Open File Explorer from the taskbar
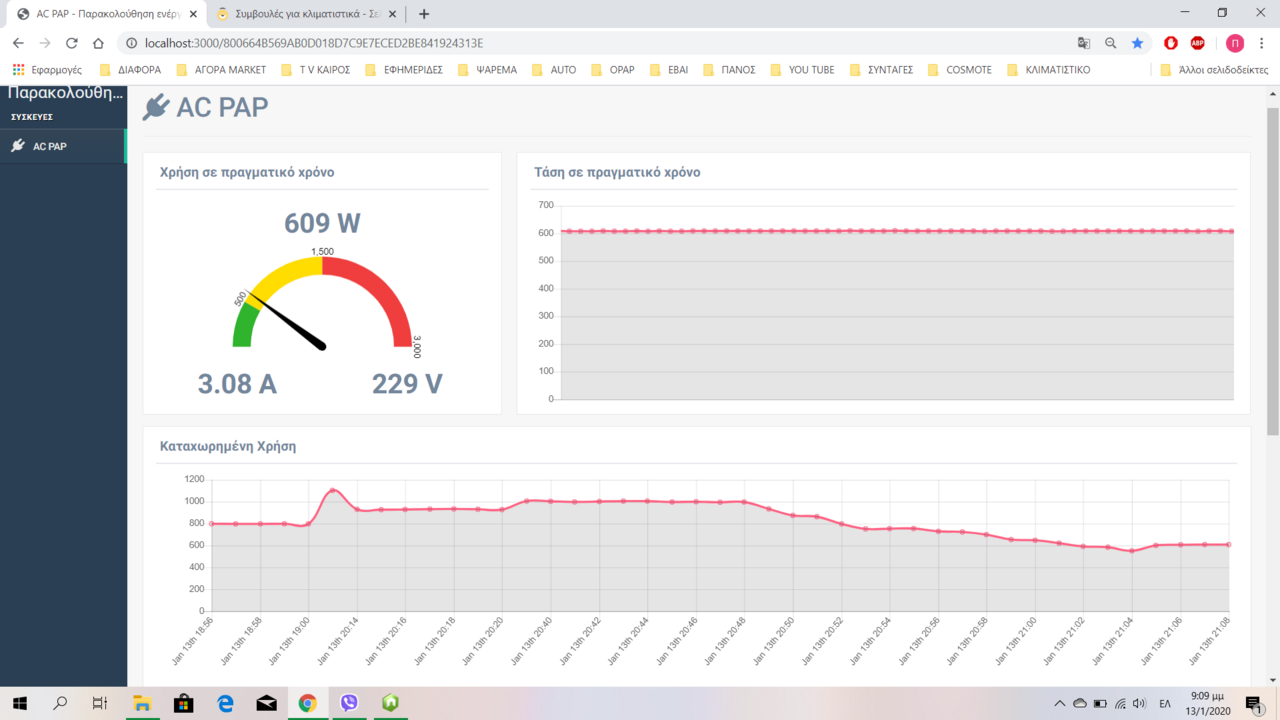 (142, 703)
